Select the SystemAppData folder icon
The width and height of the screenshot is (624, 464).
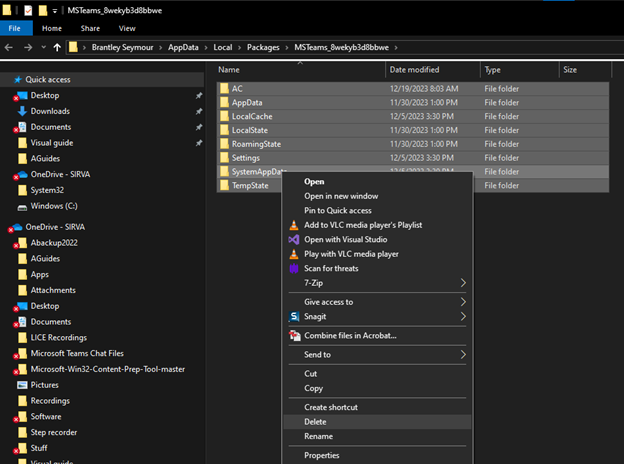pyautogui.click(x=224, y=172)
